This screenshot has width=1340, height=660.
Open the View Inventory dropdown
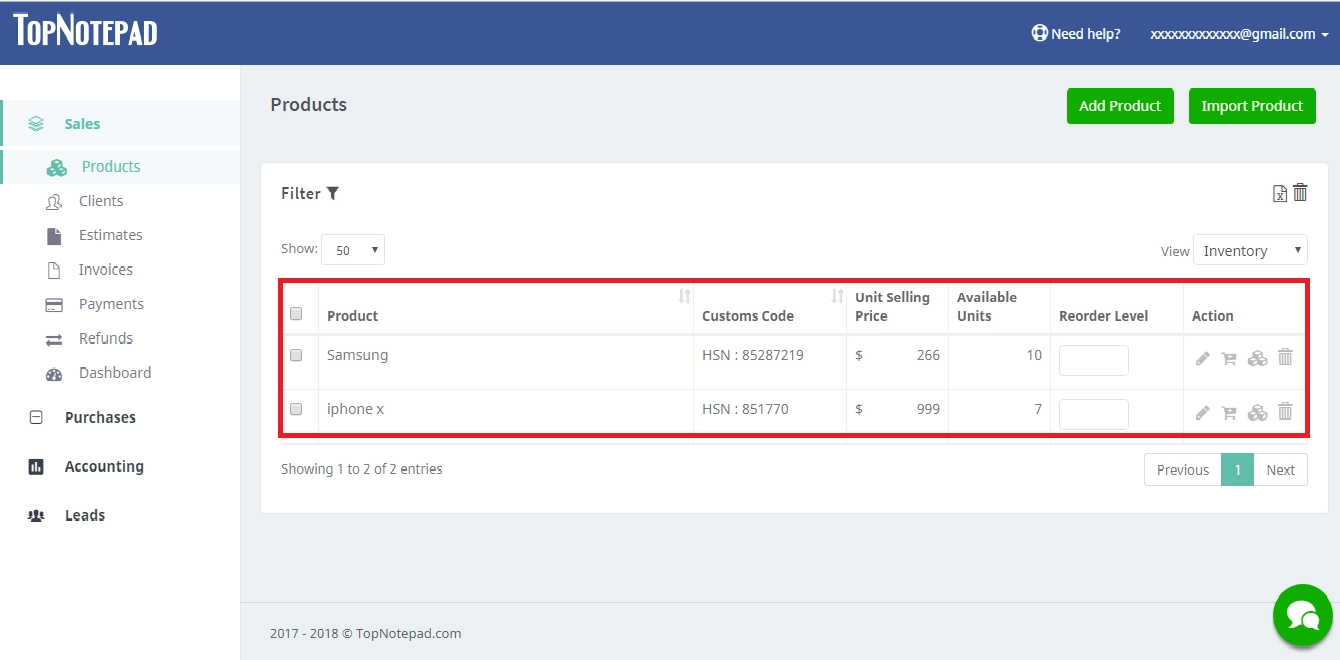[1250, 251]
